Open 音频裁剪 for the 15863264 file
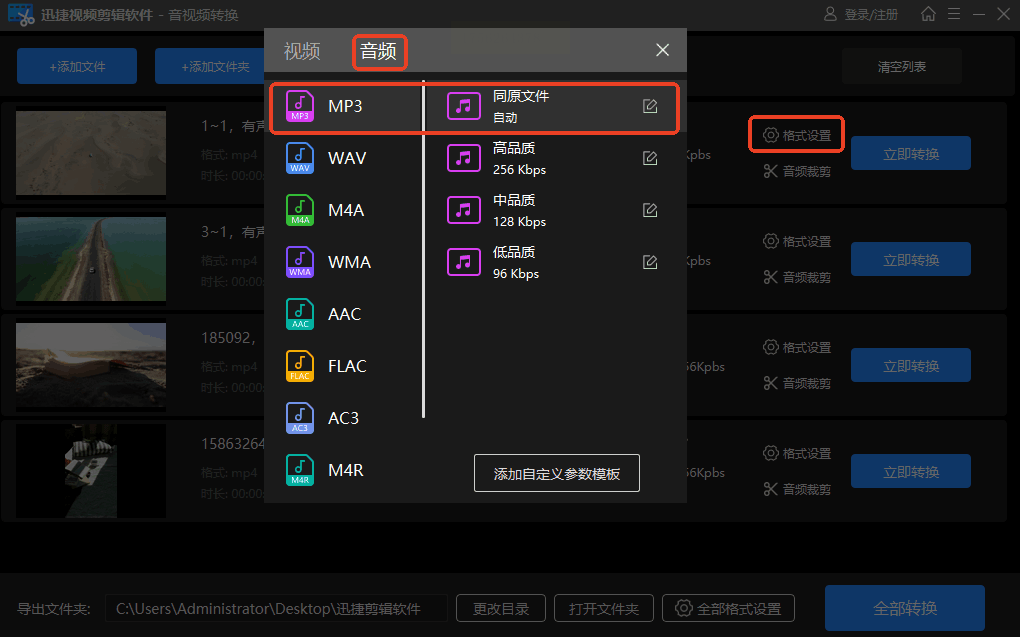The height and width of the screenshot is (637, 1020). (x=797, y=490)
